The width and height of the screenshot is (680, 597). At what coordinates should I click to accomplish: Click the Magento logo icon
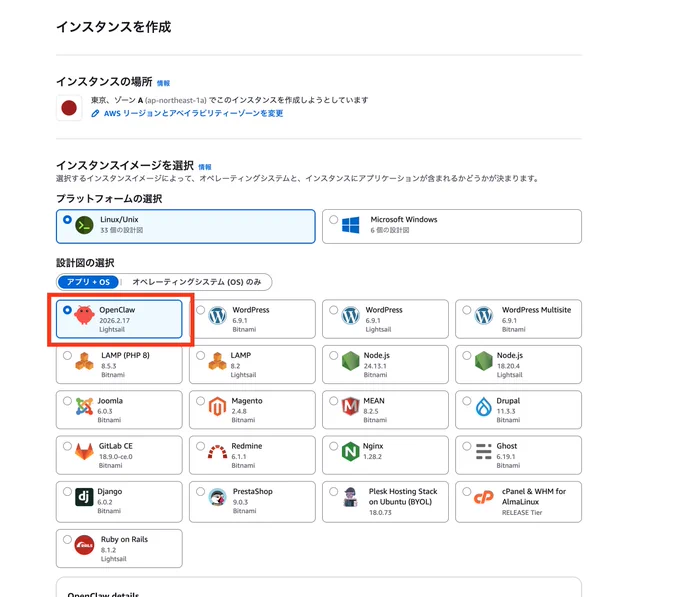[217, 407]
